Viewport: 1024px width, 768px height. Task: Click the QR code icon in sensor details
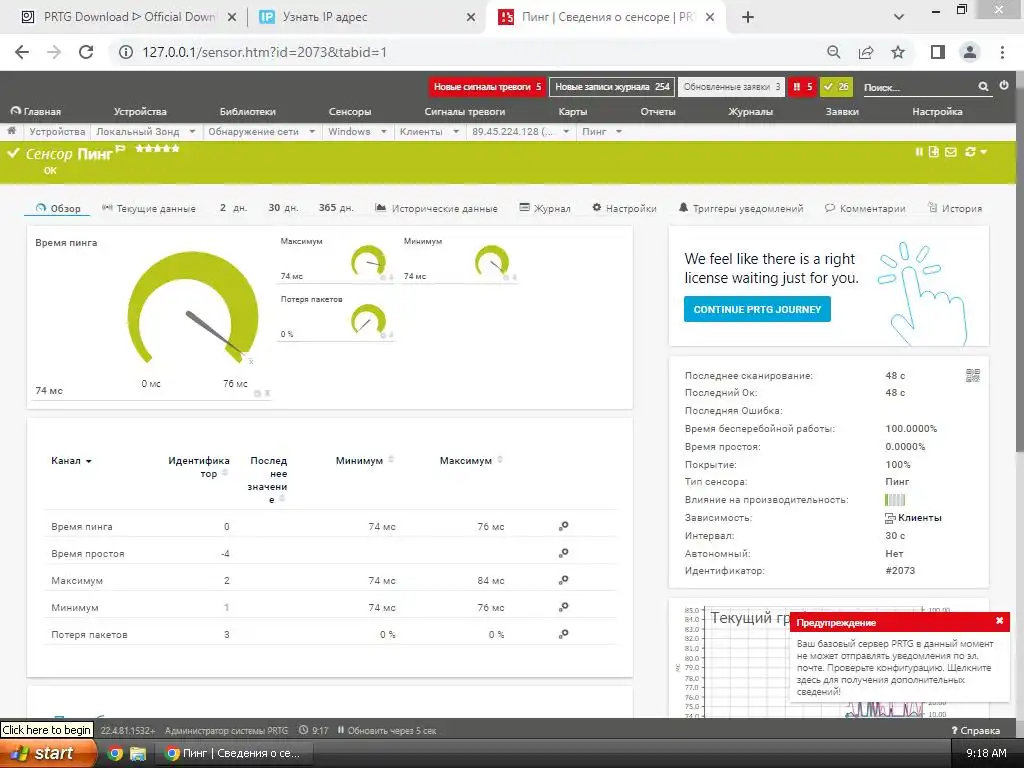973,375
